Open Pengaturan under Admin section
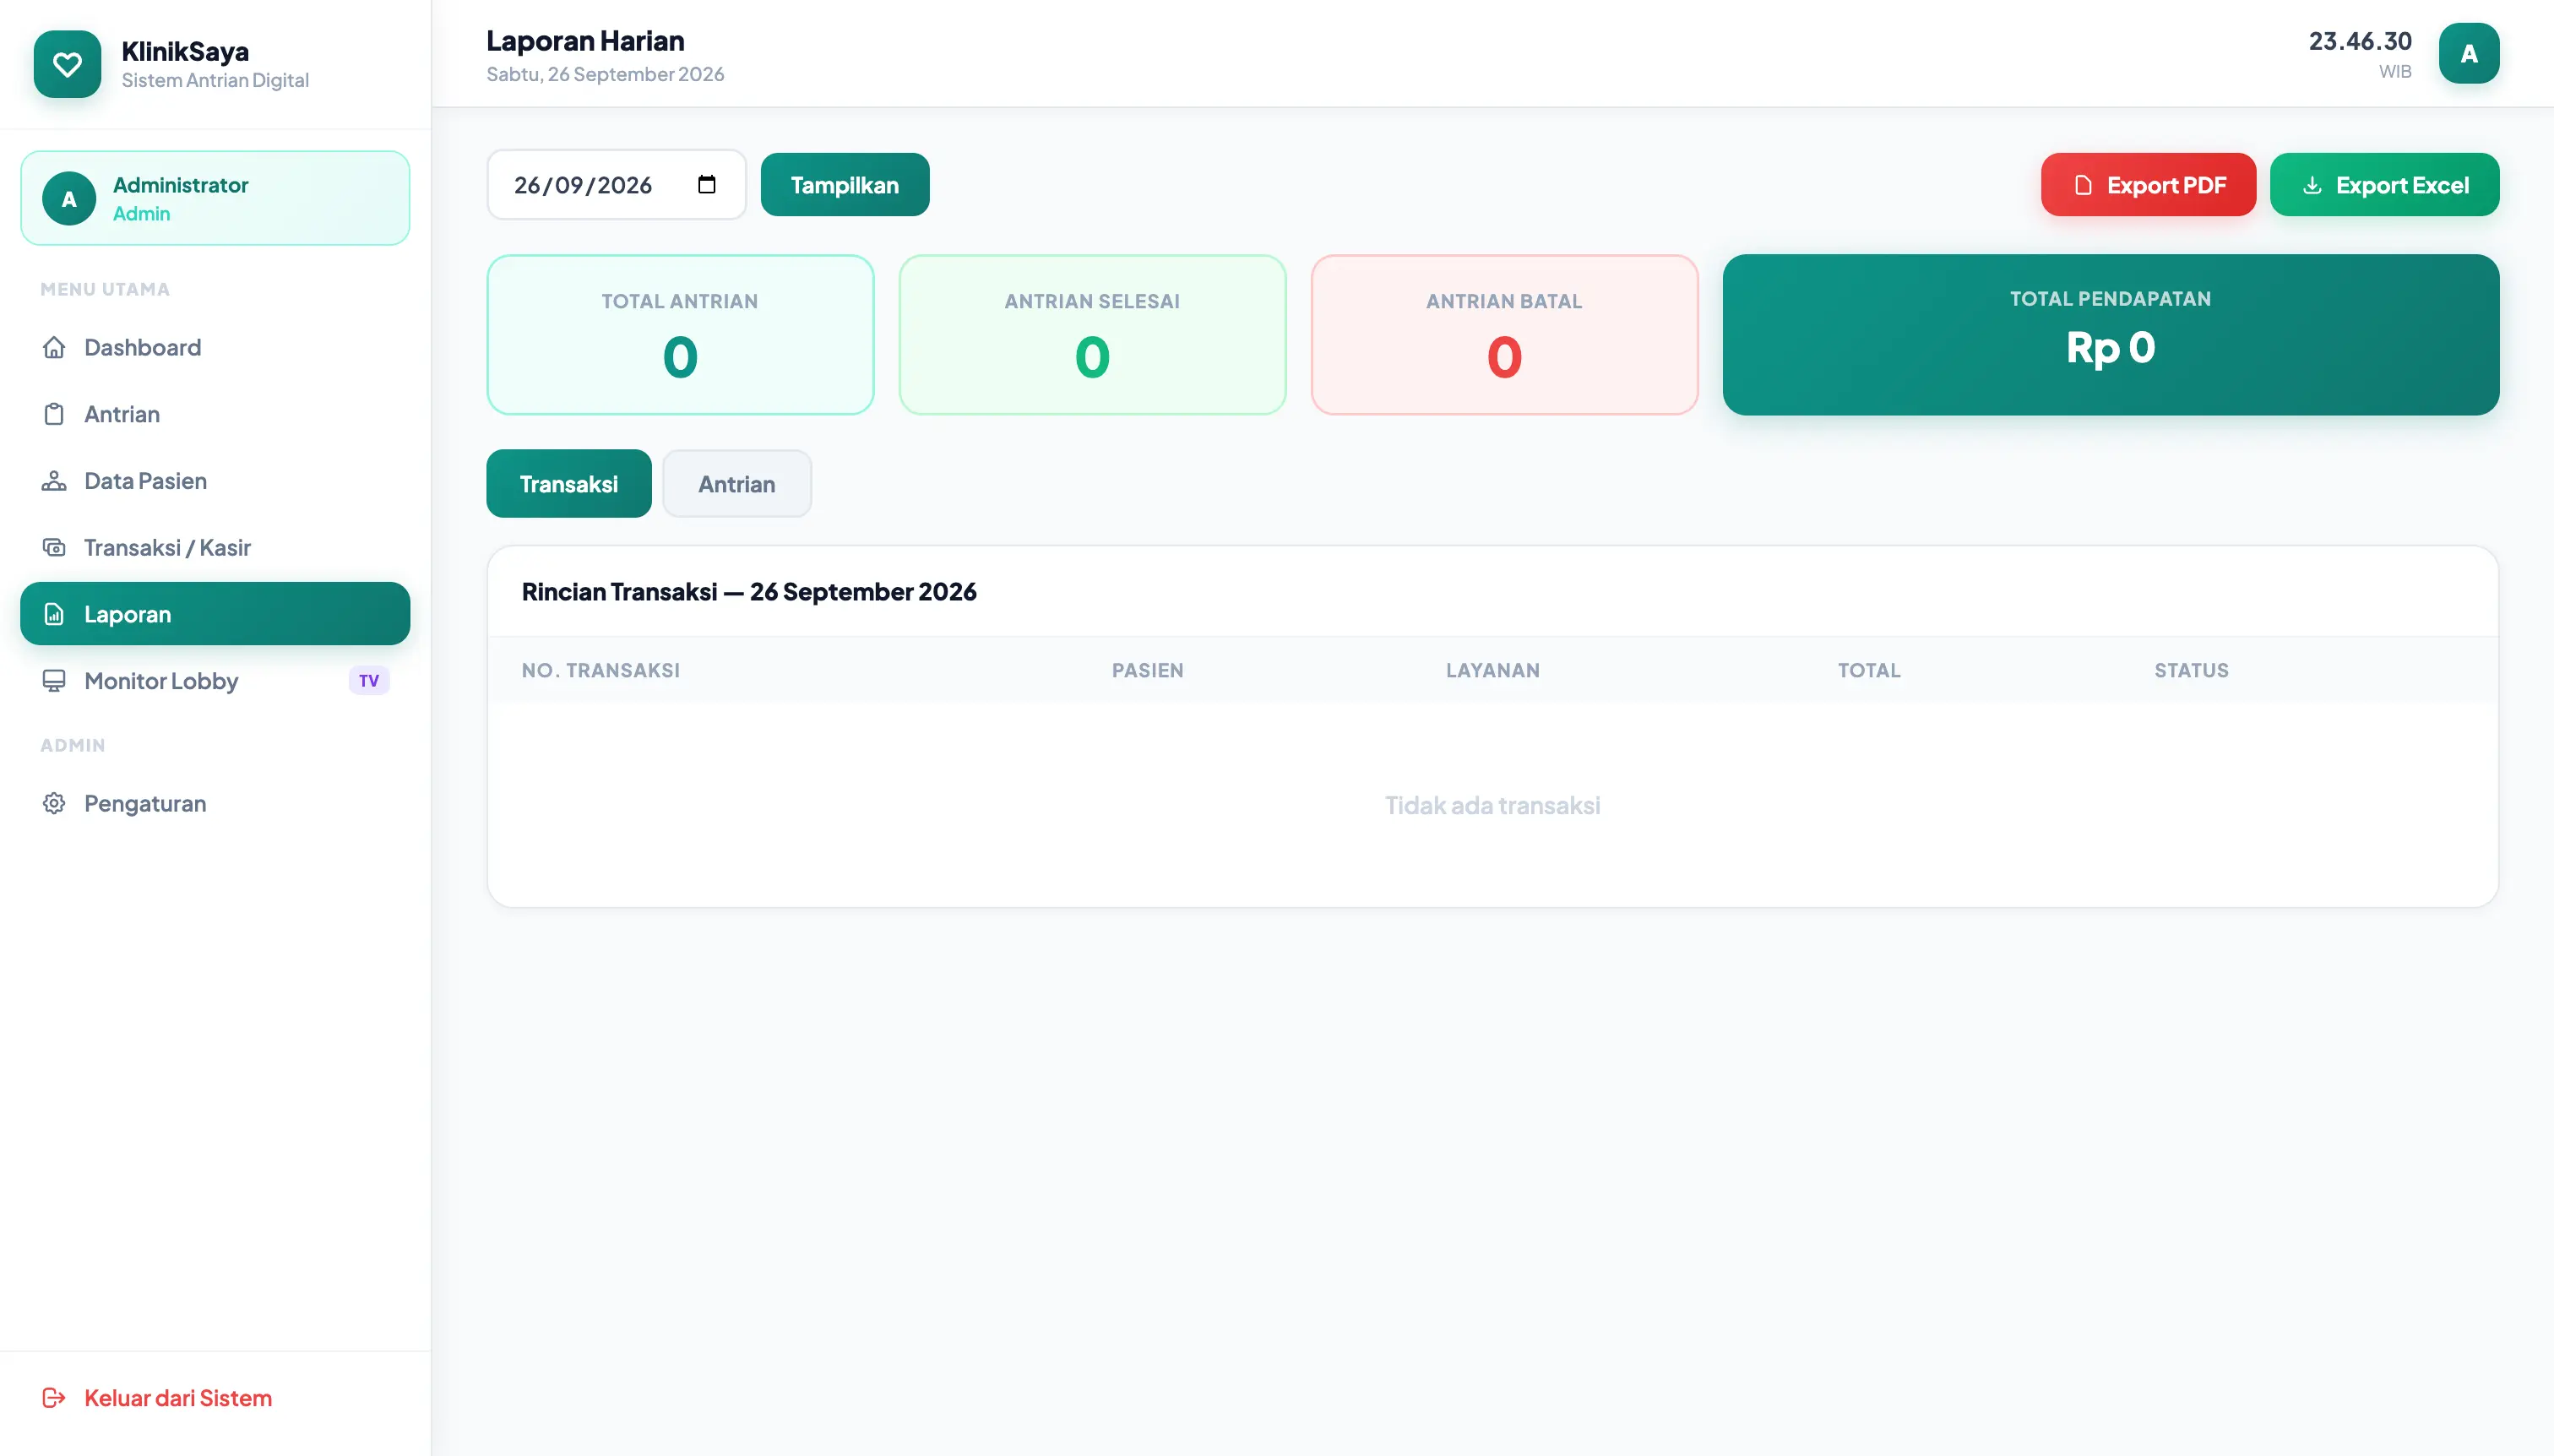 (x=215, y=804)
